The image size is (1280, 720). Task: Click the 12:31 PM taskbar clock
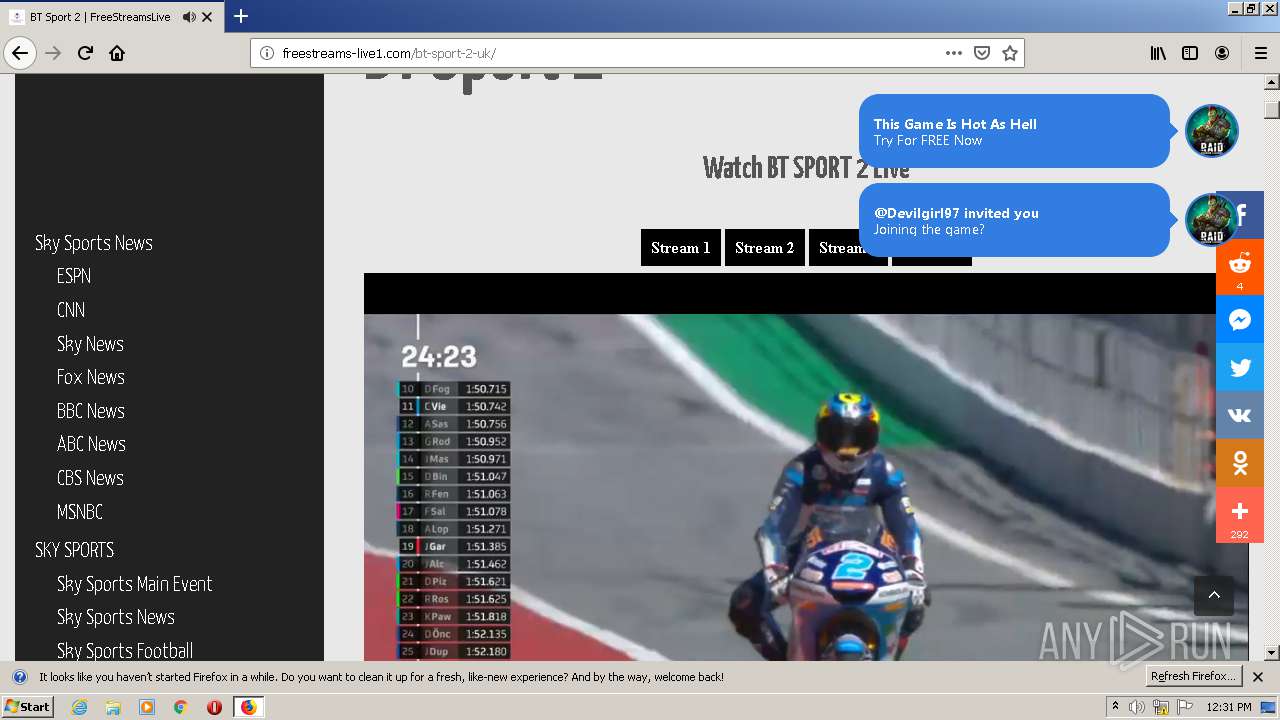click(x=1229, y=707)
